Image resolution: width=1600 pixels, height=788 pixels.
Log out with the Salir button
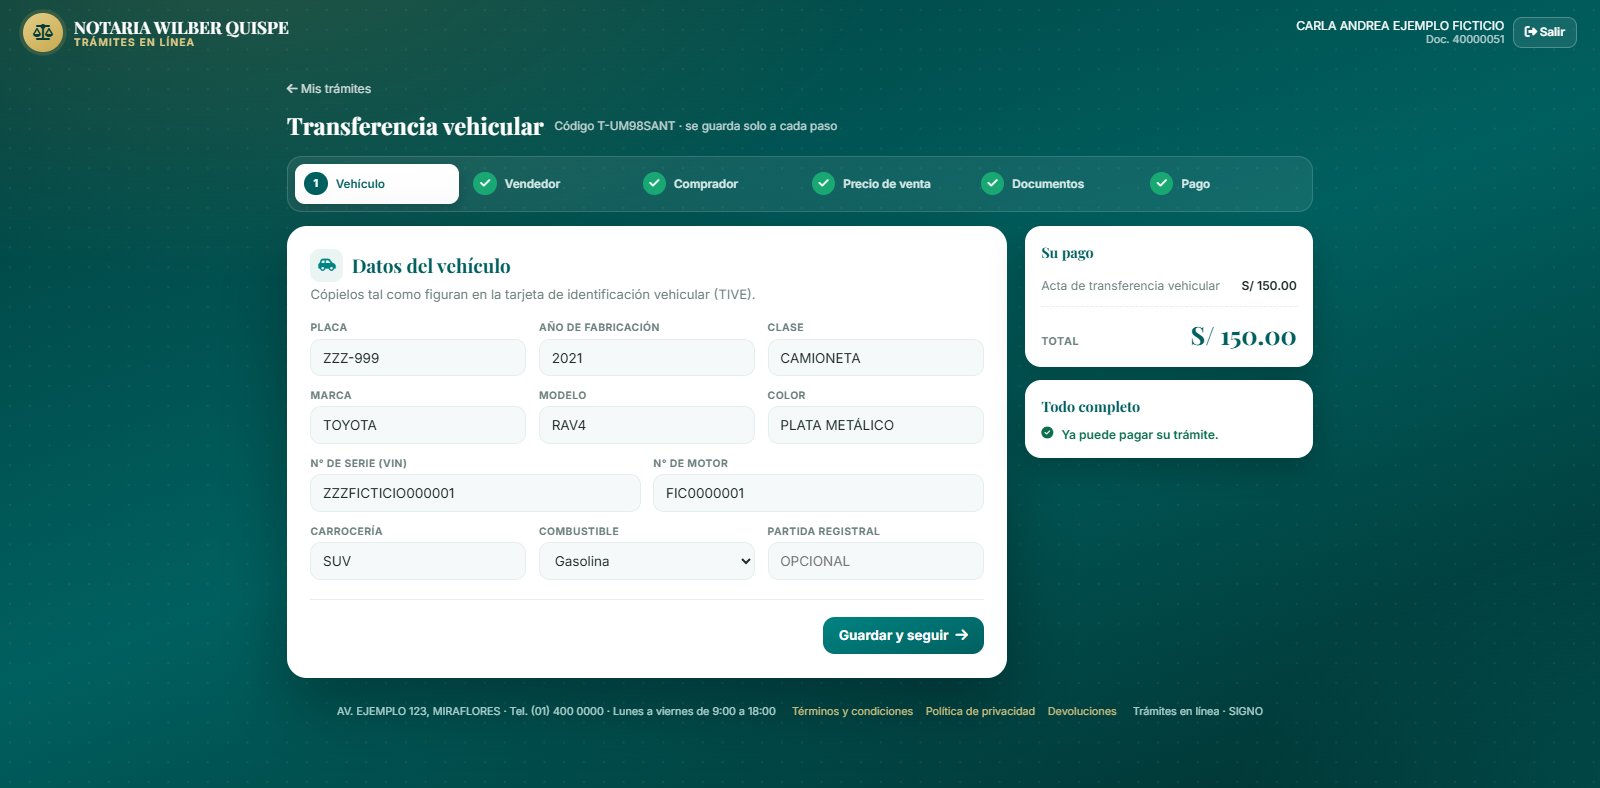pyautogui.click(x=1545, y=32)
